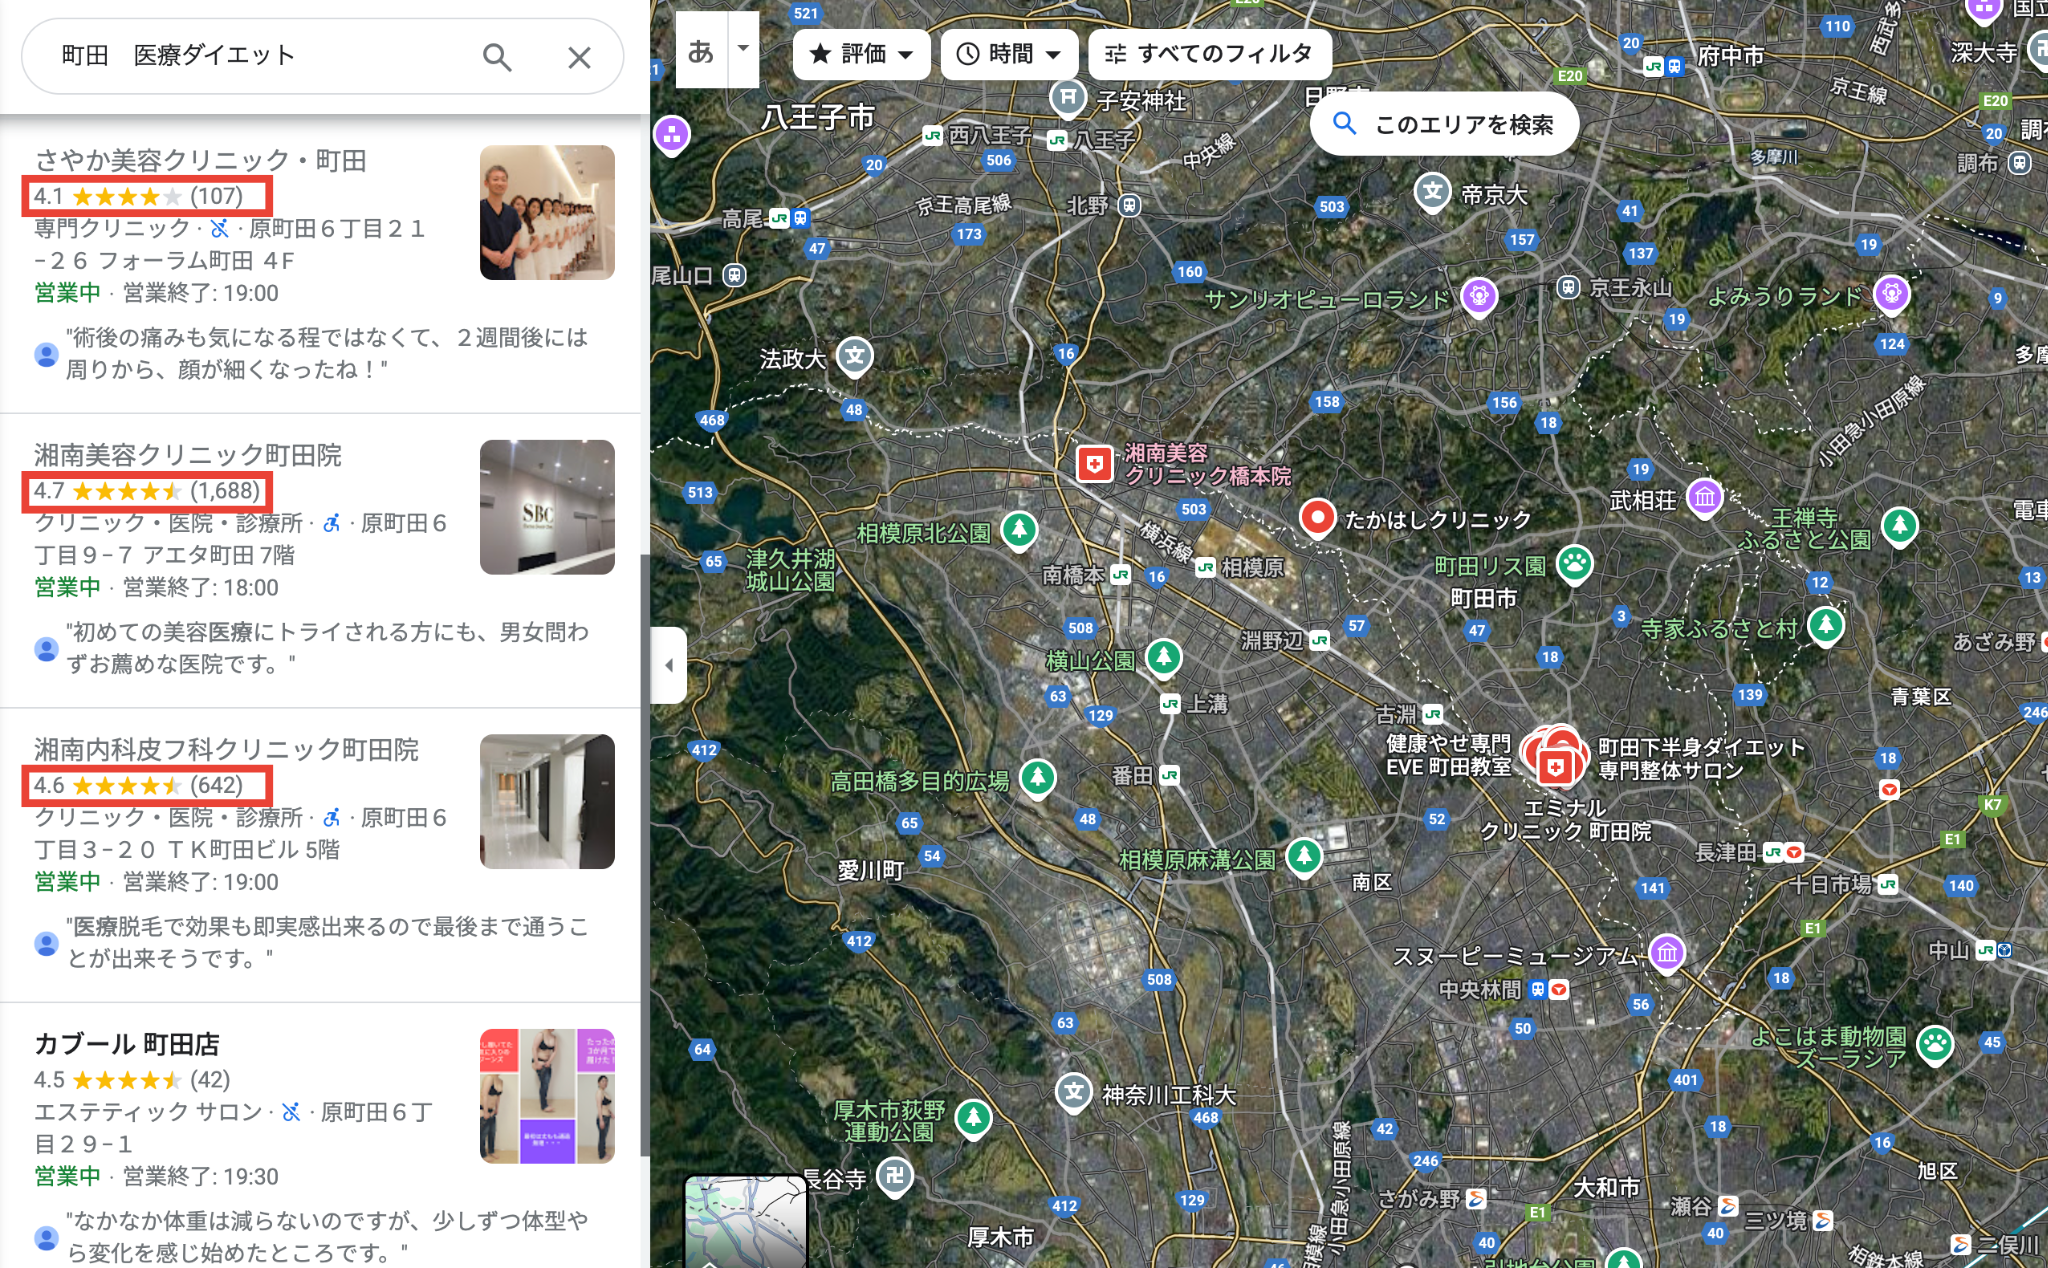Click the 八王子市 city label on map
Image resolution: width=2048 pixels, height=1268 pixels.
818,118
